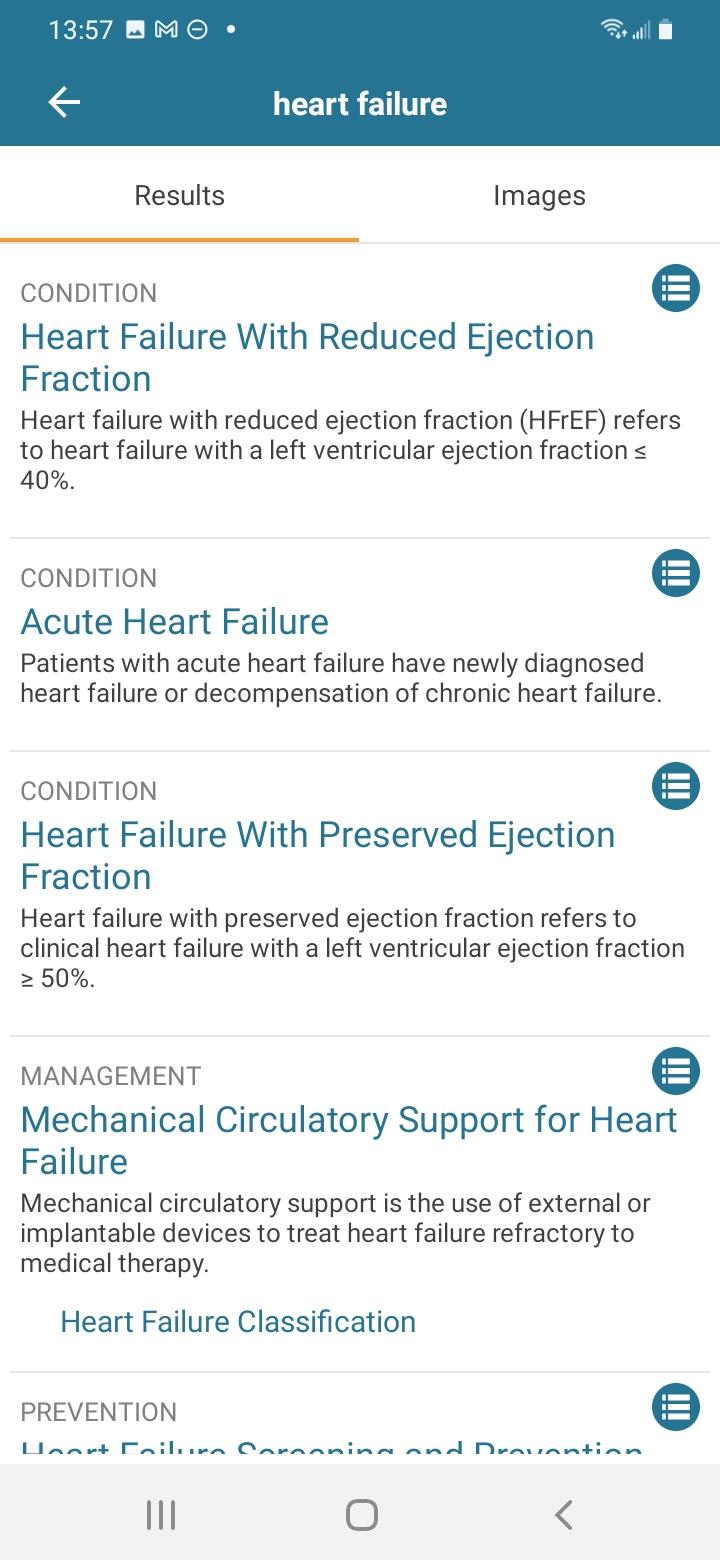The image size is (720, 1560).
Task: Open list icon for Mechanical Circulatory Support
Action: [x=675, y=1072]
